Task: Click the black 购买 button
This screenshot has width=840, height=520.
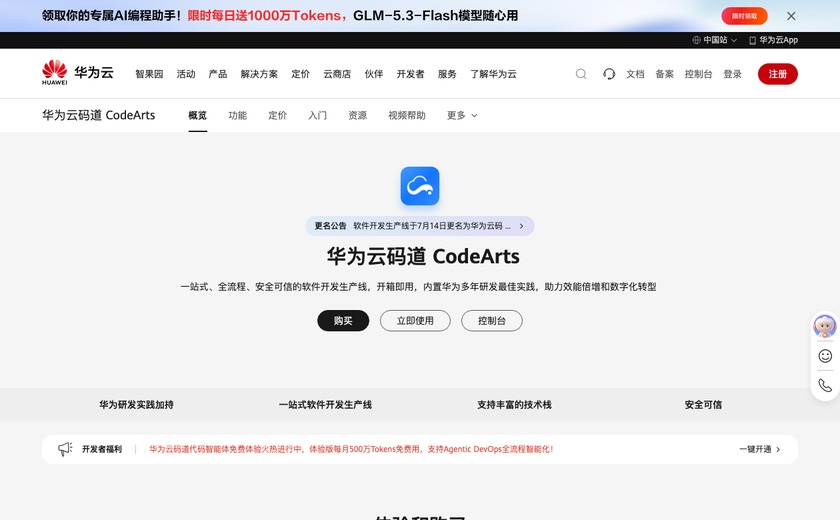Action: click(343, 320)
